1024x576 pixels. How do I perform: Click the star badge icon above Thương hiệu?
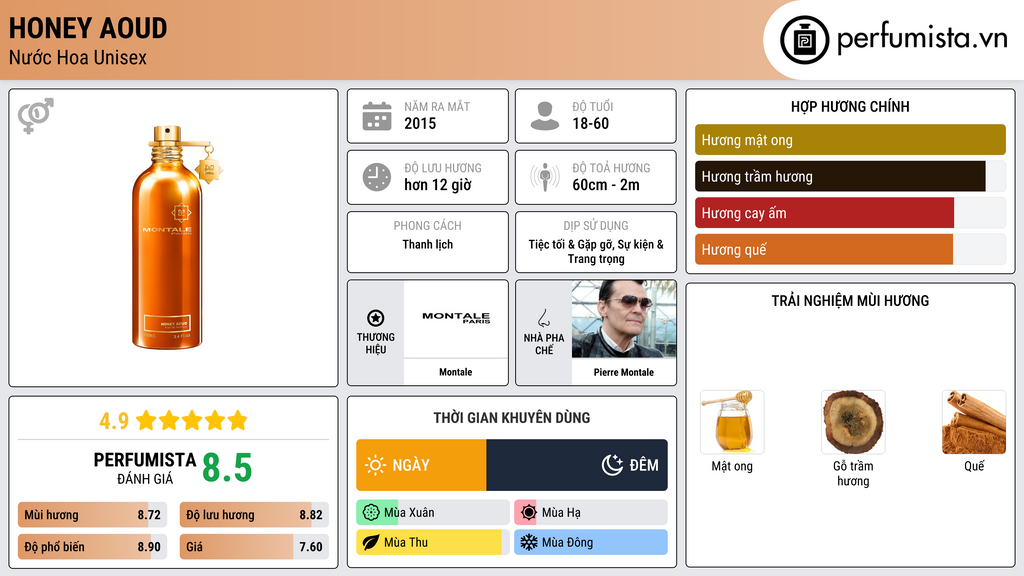pos(376,318)
